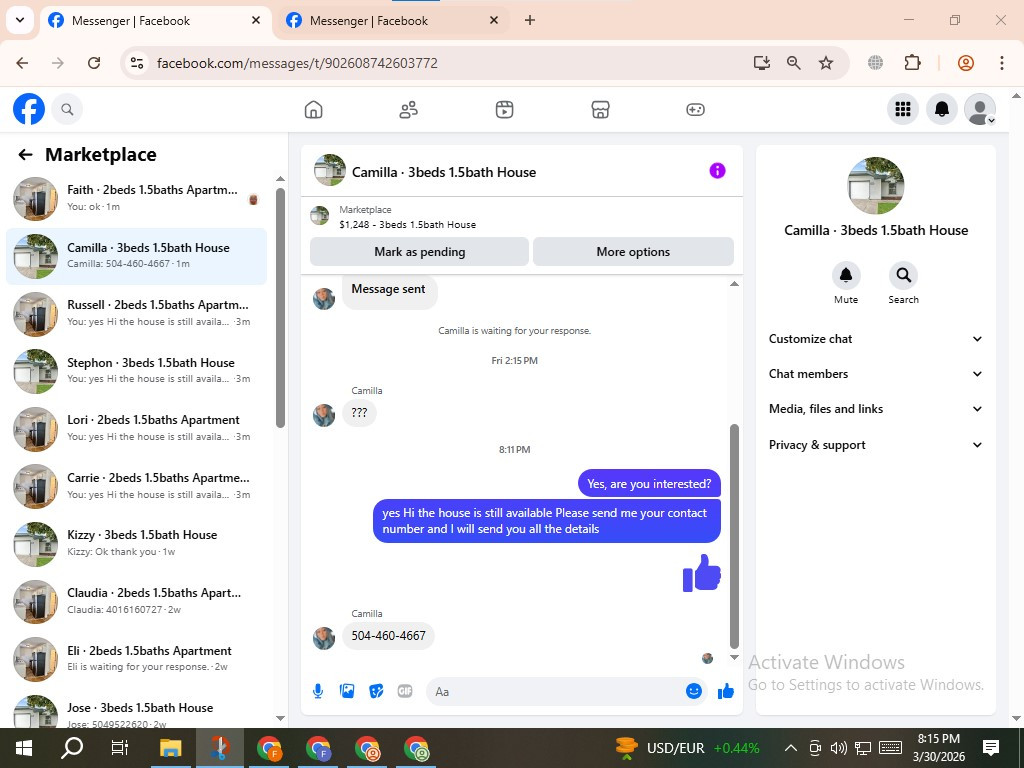Viewport: 1024px width, 768px height.
Task: Go back using the Marketplace back arrow
Action: click(x=25, y=155)
